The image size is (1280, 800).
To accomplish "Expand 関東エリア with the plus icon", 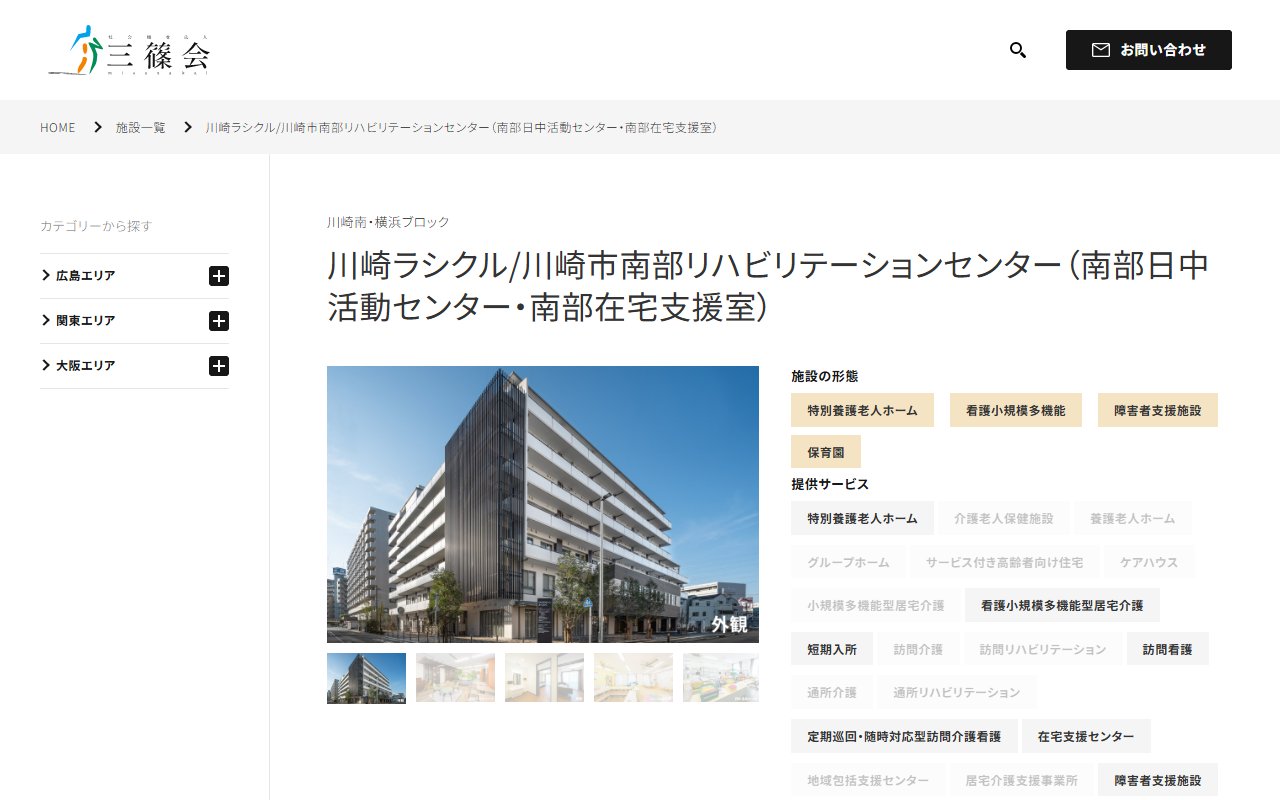I will 219,321.
